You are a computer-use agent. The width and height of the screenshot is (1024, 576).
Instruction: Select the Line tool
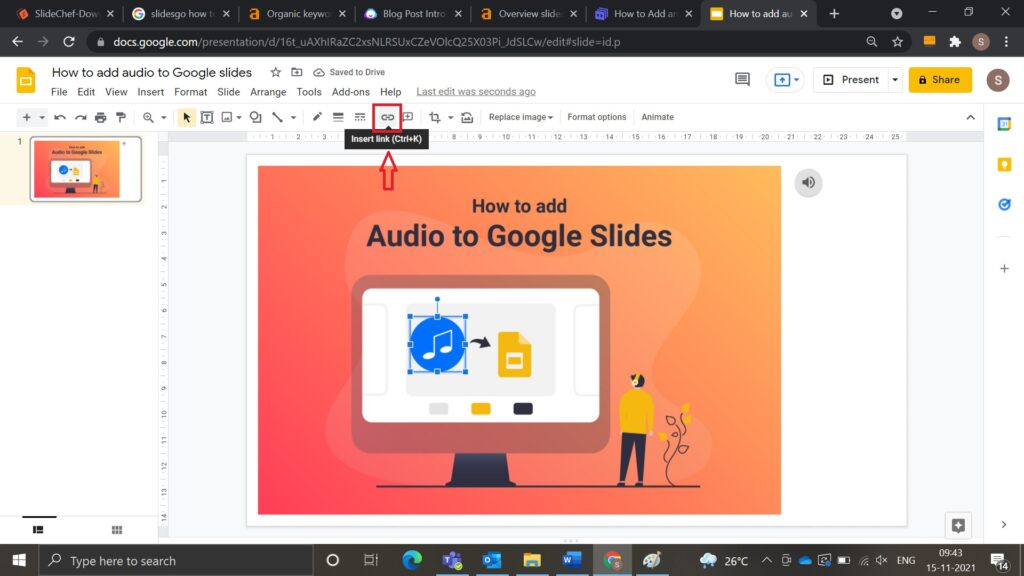pyautogui.click(x=278, y=118)
